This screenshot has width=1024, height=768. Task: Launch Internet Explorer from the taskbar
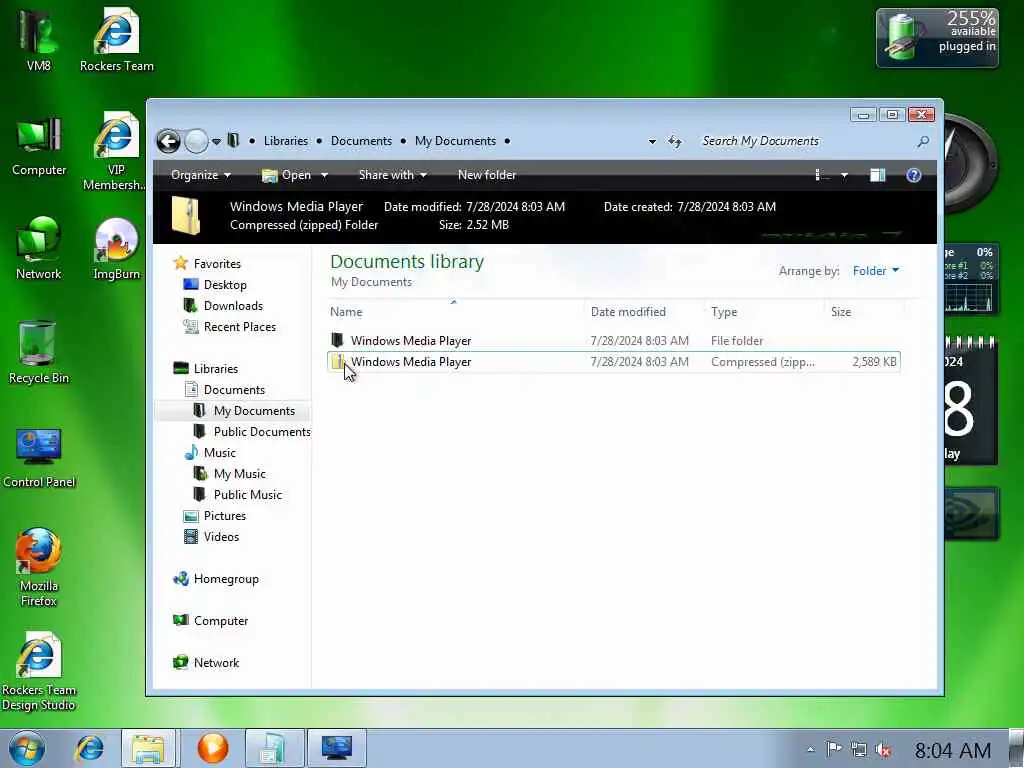[89, 748]
